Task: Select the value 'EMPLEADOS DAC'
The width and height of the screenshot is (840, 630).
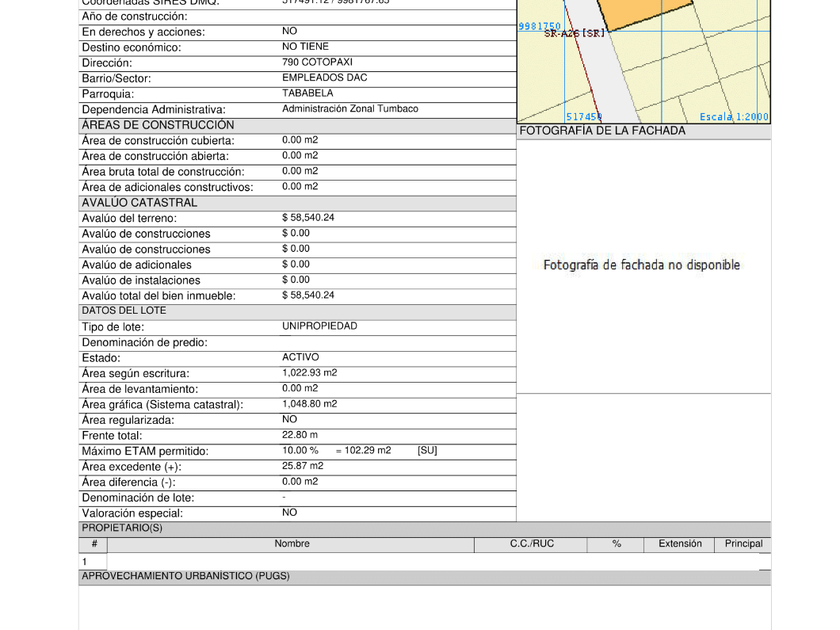Action: click(x=325, y=78)
